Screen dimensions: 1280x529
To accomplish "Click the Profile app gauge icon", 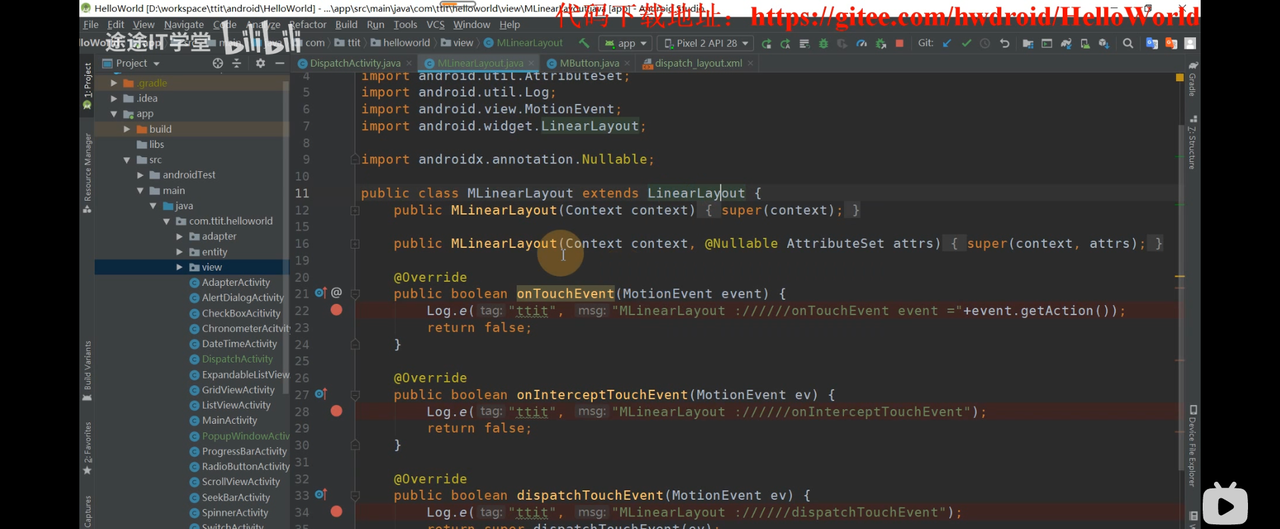I will pyautogui.click(x=861, y=43).
